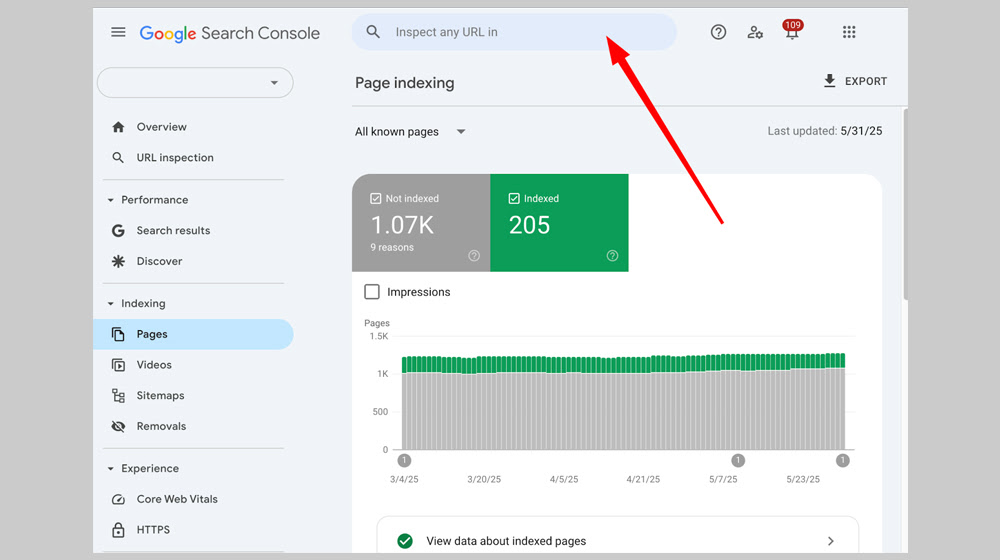The image size is (1000, 560).
Task: Enable the Impressions checkbox
Action: [372, 292]
